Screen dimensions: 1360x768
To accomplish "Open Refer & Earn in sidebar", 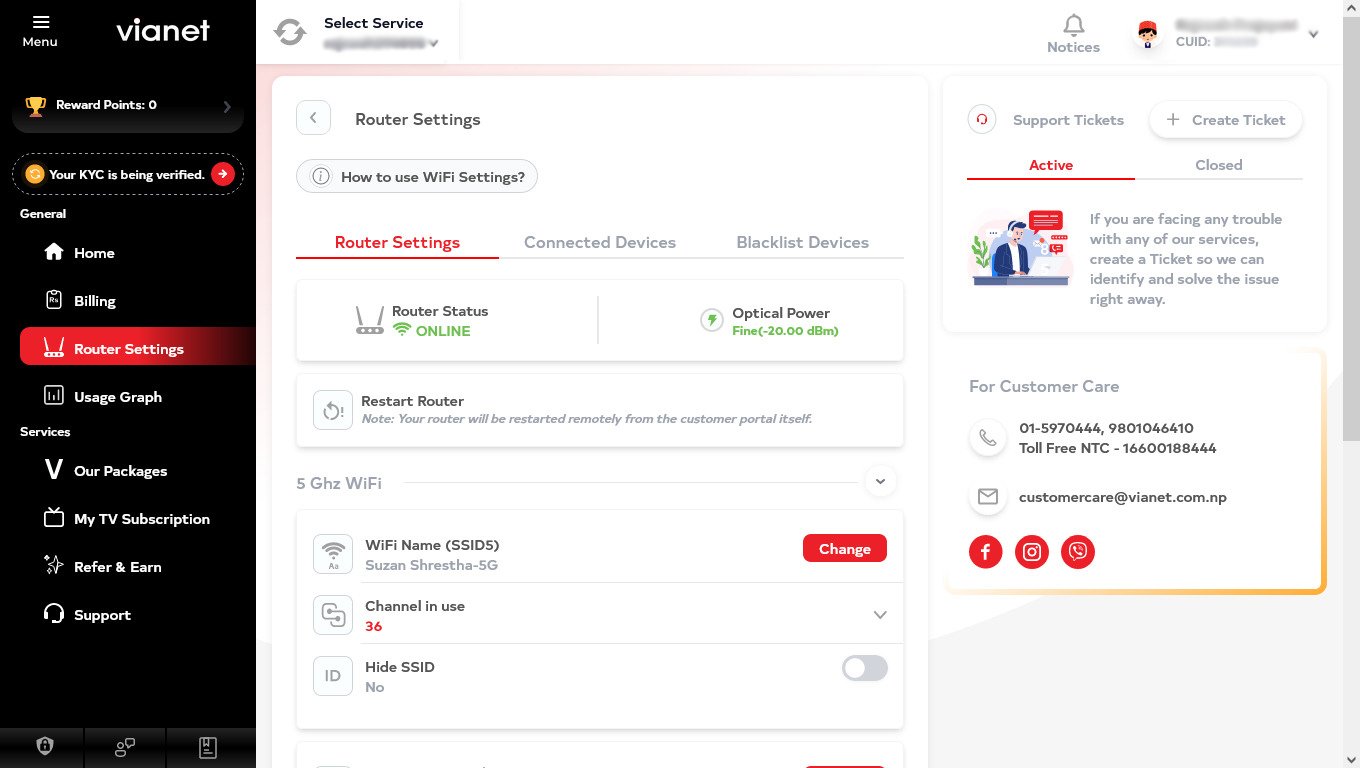I will (138, 567).
